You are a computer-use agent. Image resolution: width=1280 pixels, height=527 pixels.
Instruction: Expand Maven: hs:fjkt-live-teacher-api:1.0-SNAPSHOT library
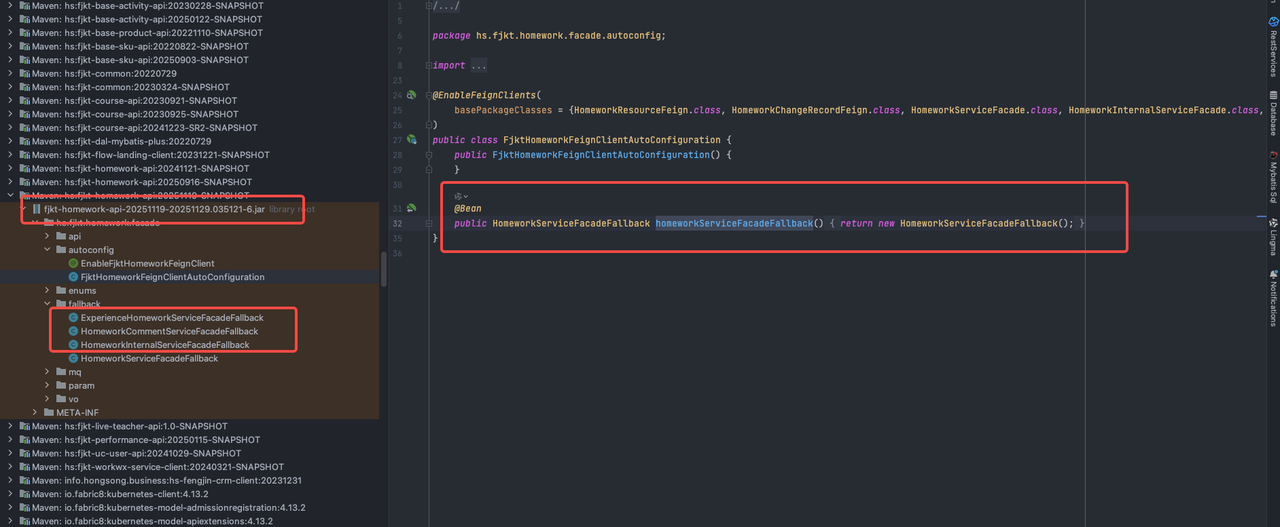pyautogui.click(x=10, y=426)
